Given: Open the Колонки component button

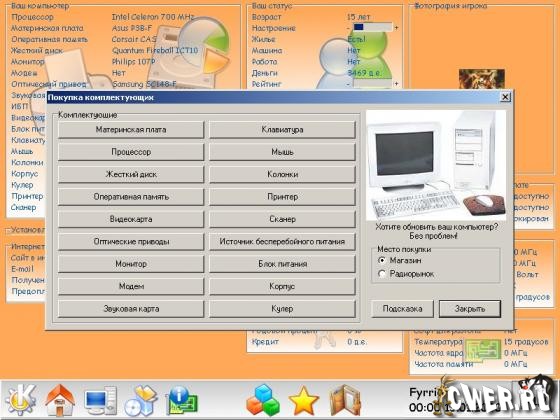Looking at the screenshot, I should pos(282,174).
